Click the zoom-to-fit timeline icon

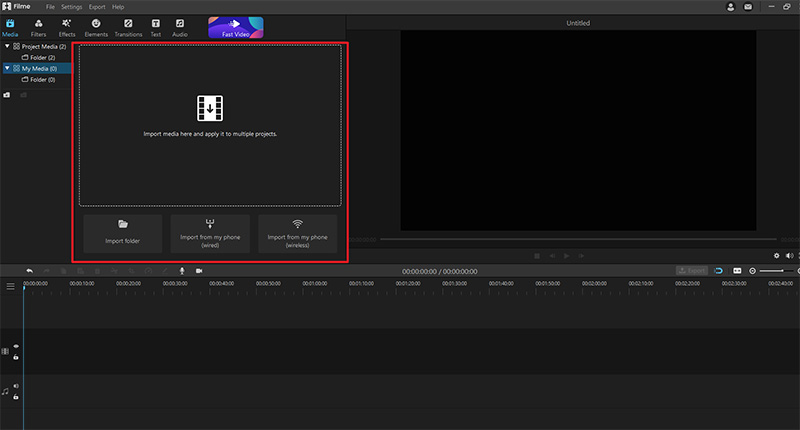pyautogui.click(x=737, y=271)
